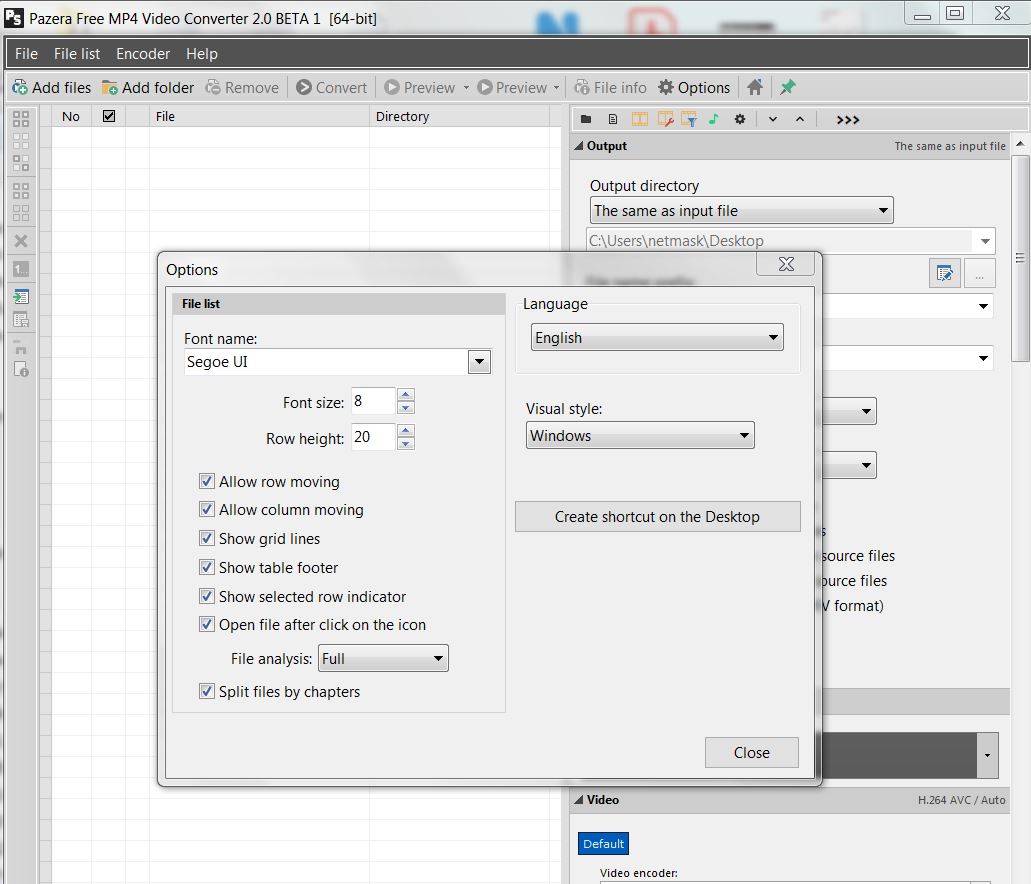Click the Row height value field
The width and height of the screenshot is (1031, 884).
tap(373, 437)
